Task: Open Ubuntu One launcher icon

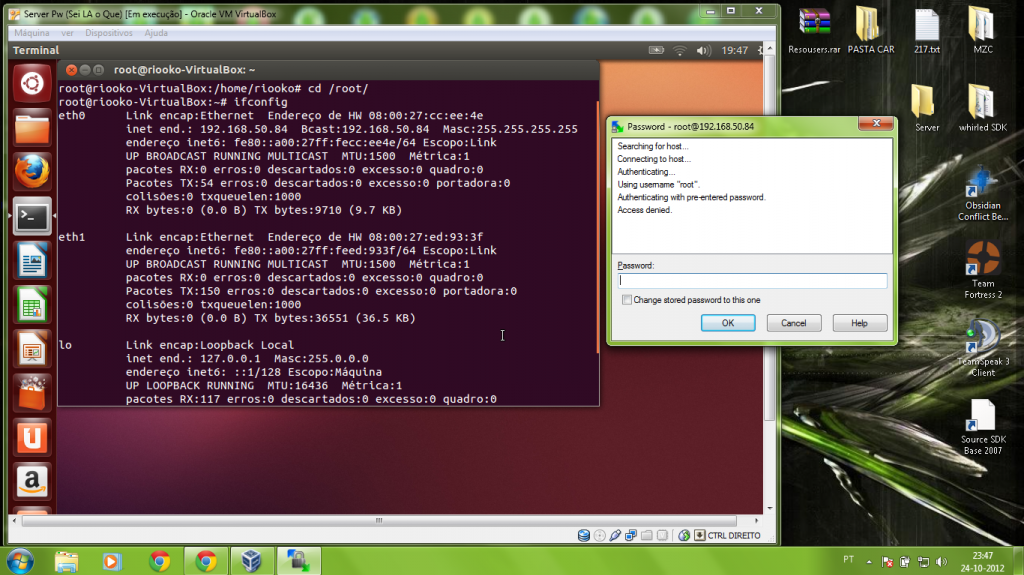Action: tap(32, 435)
